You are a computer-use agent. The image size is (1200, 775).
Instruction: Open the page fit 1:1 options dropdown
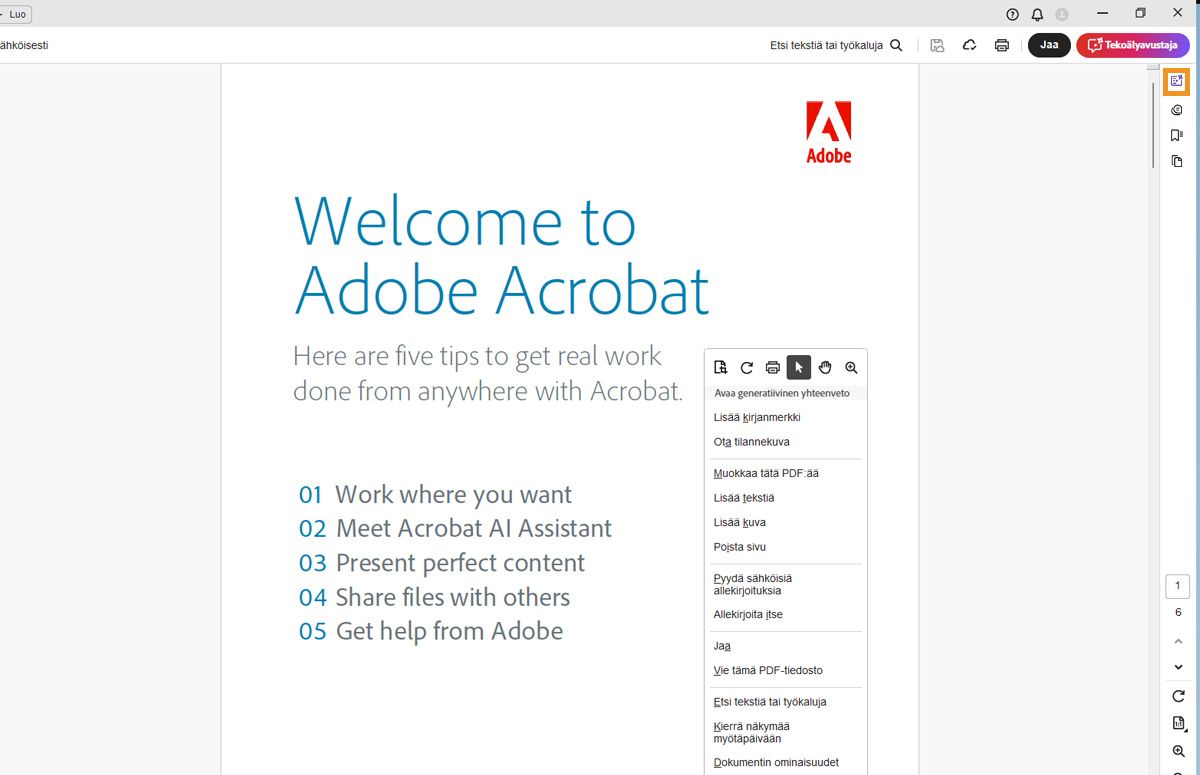tap(1178, 723)
